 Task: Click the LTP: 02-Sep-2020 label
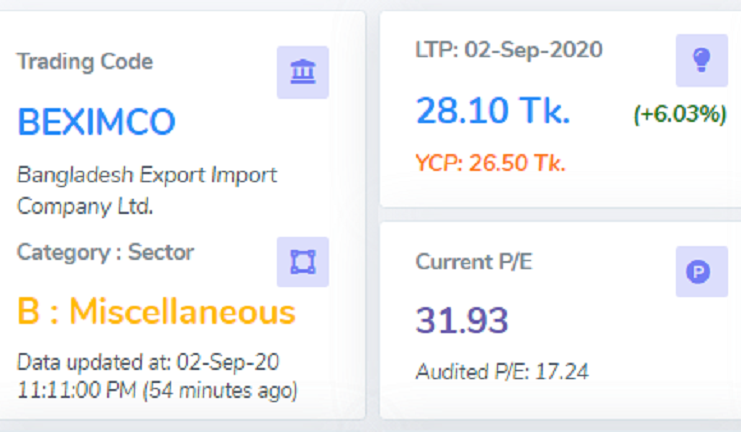click(x=509, y=50)
